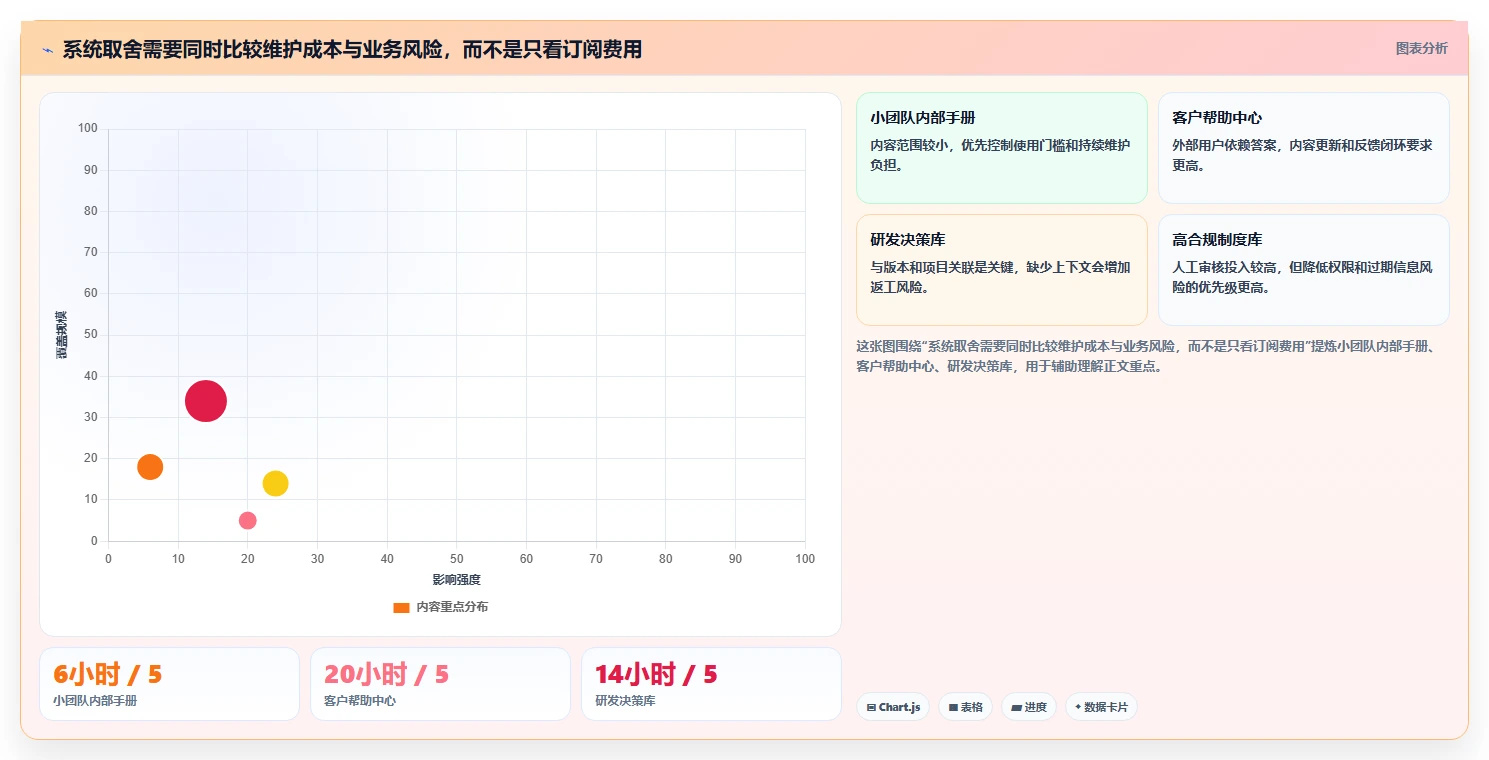The image size is (1489, 760).
Task: Click the small pink bubble in the chart
Action: pos(248,520)
